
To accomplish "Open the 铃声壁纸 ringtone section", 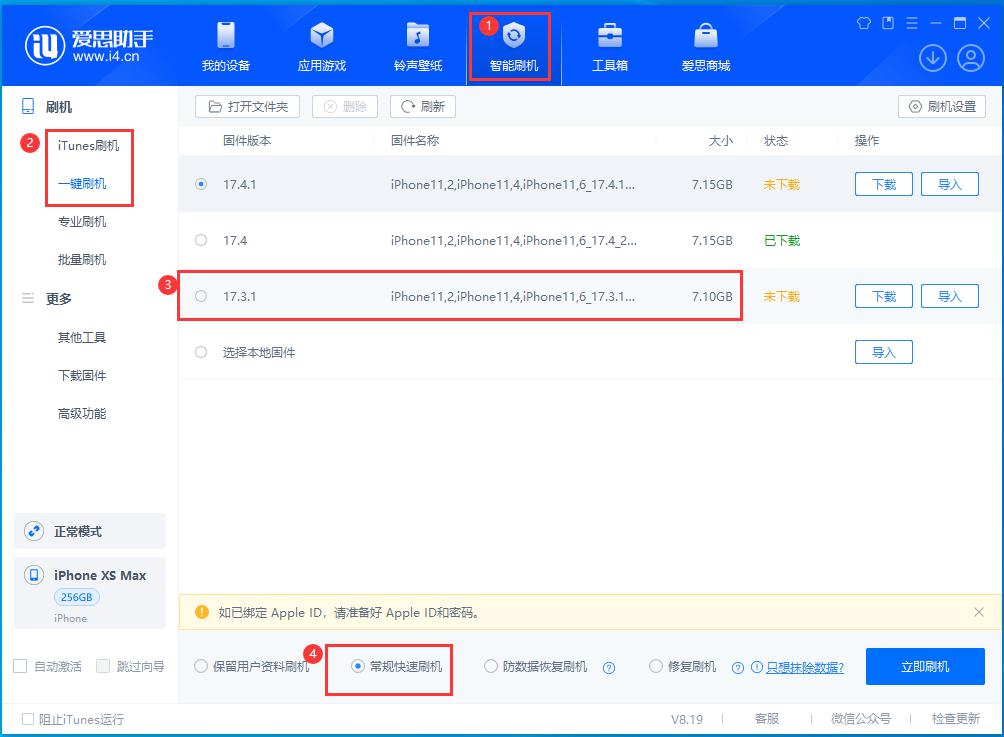I will 417,45.
